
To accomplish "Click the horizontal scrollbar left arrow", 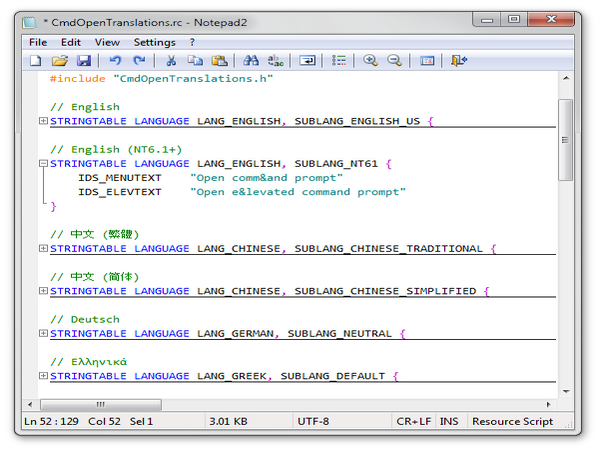I will [x=30, y=404].
